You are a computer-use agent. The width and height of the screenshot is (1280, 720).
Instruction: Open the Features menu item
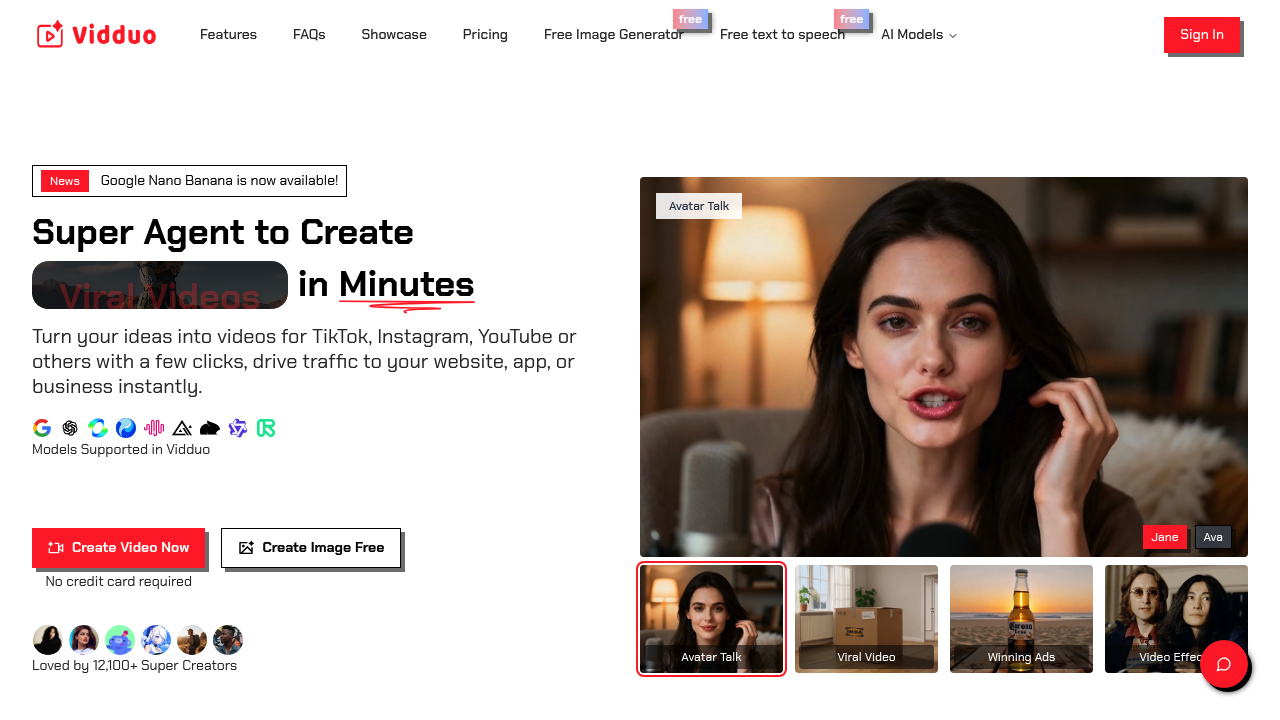228,34
